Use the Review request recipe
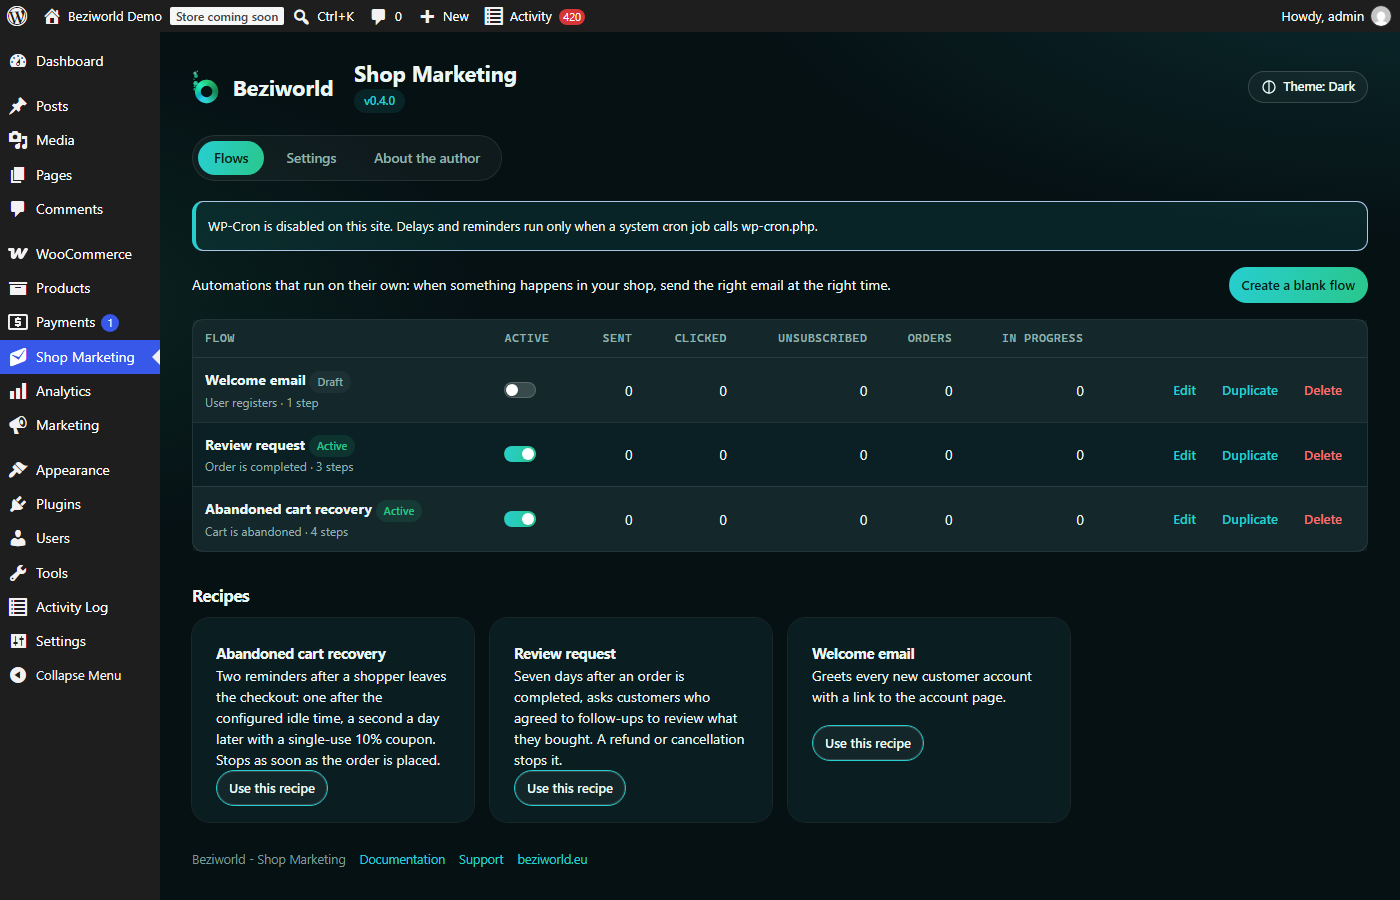This screenshot has width=1400, height=900. click(x=570, y=788)
